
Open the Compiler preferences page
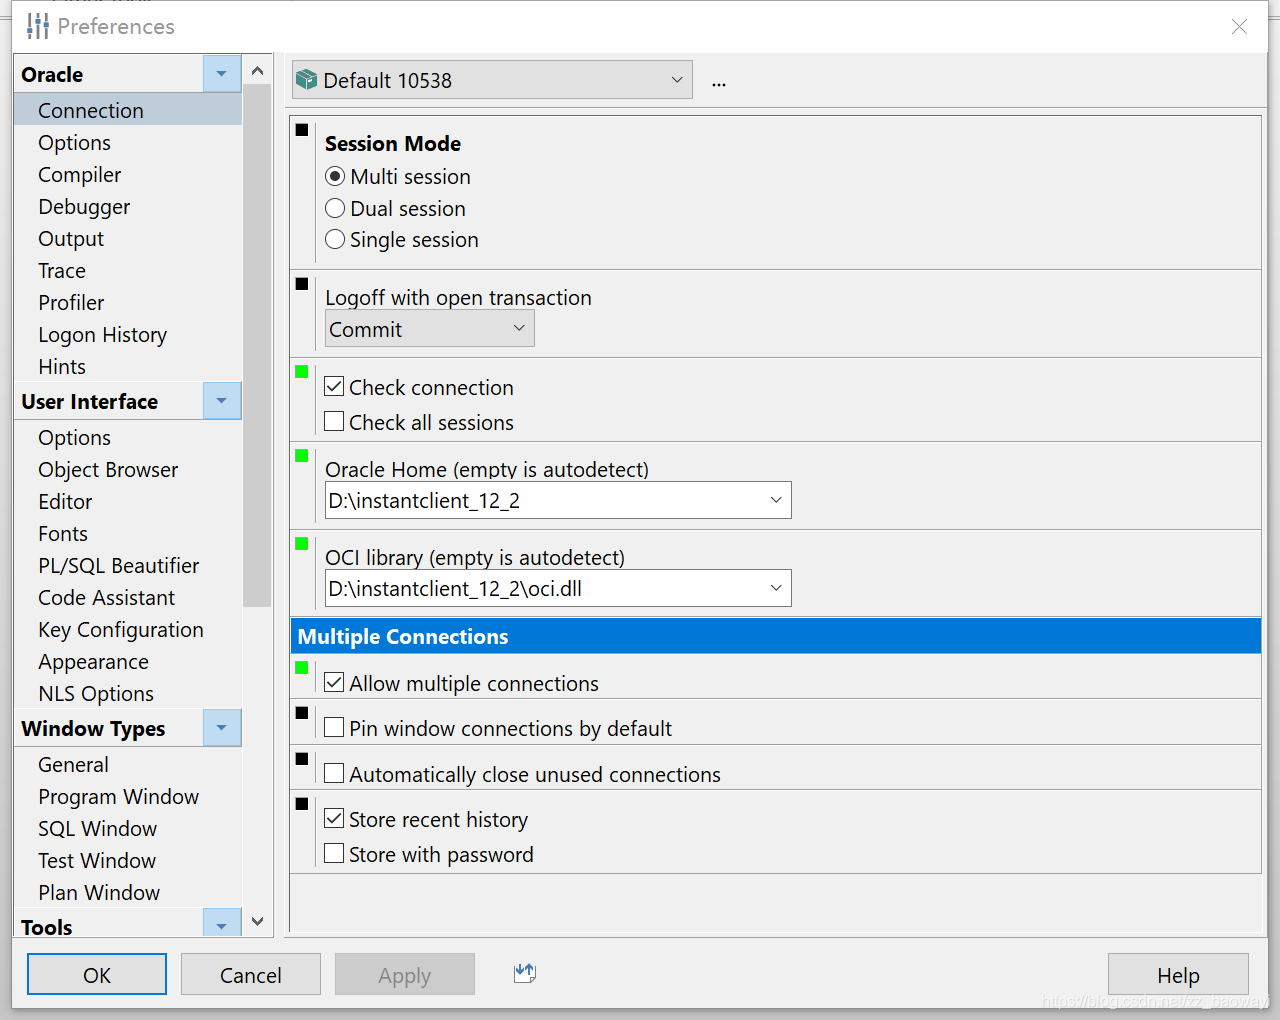coord(80,174)
